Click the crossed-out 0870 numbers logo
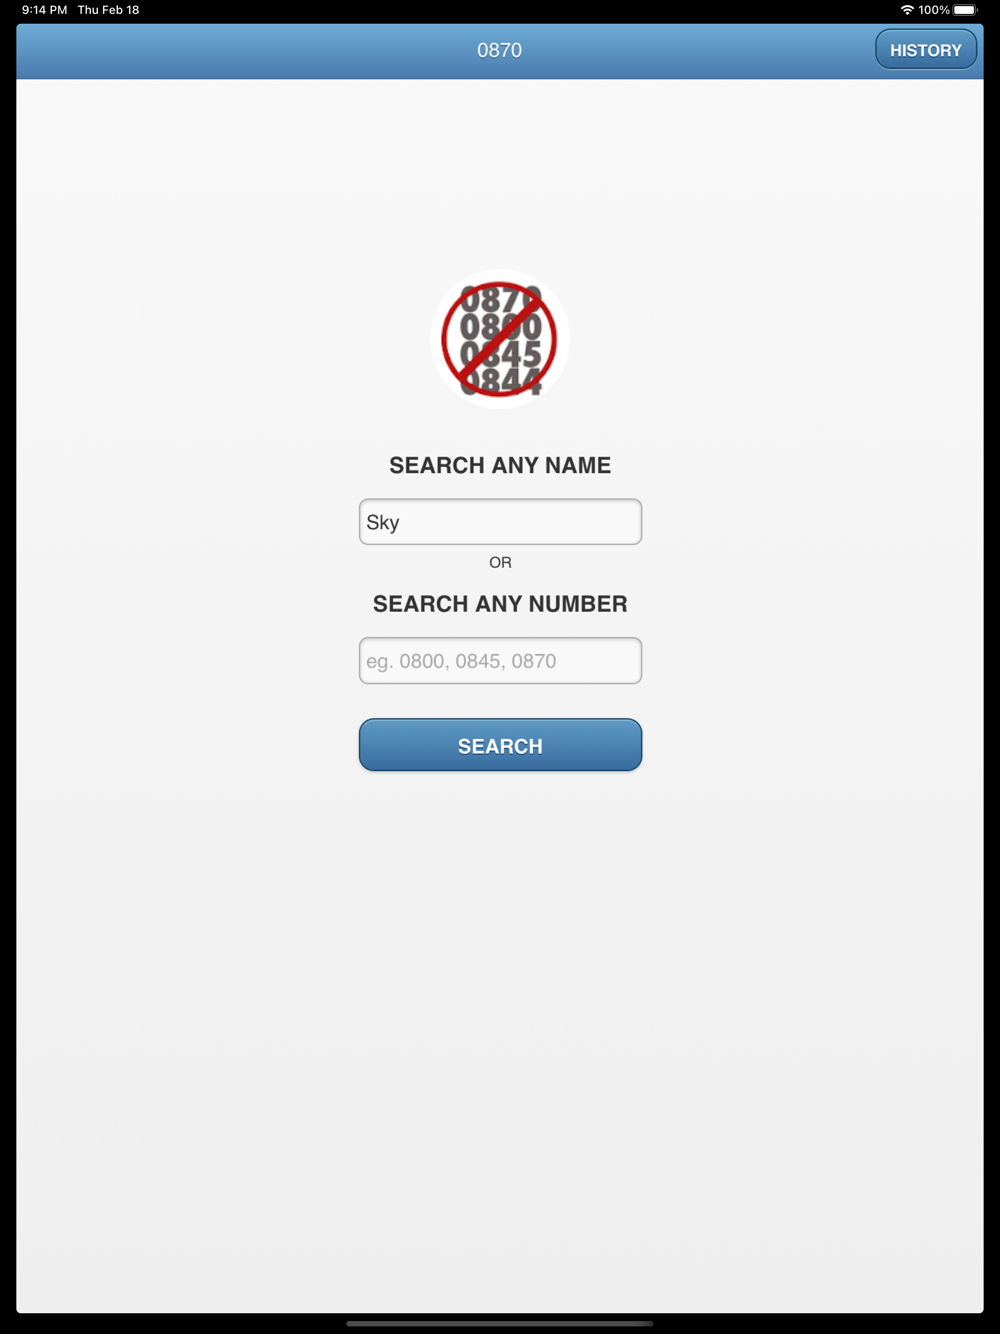Viewport: 1000px width, 1334px height. pyautogui.click(x=500, y=339)
